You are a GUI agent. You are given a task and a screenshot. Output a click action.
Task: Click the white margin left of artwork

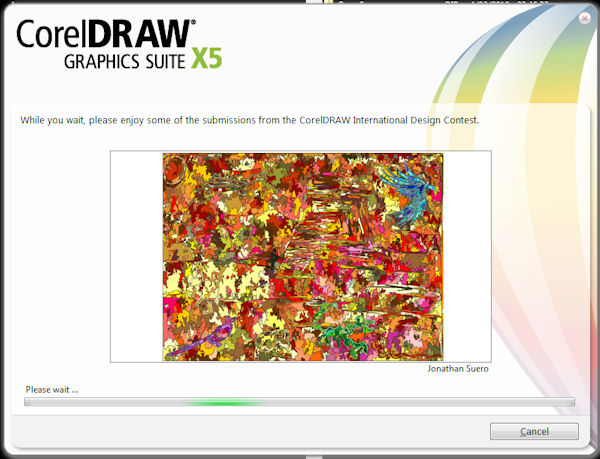(136, 256)
